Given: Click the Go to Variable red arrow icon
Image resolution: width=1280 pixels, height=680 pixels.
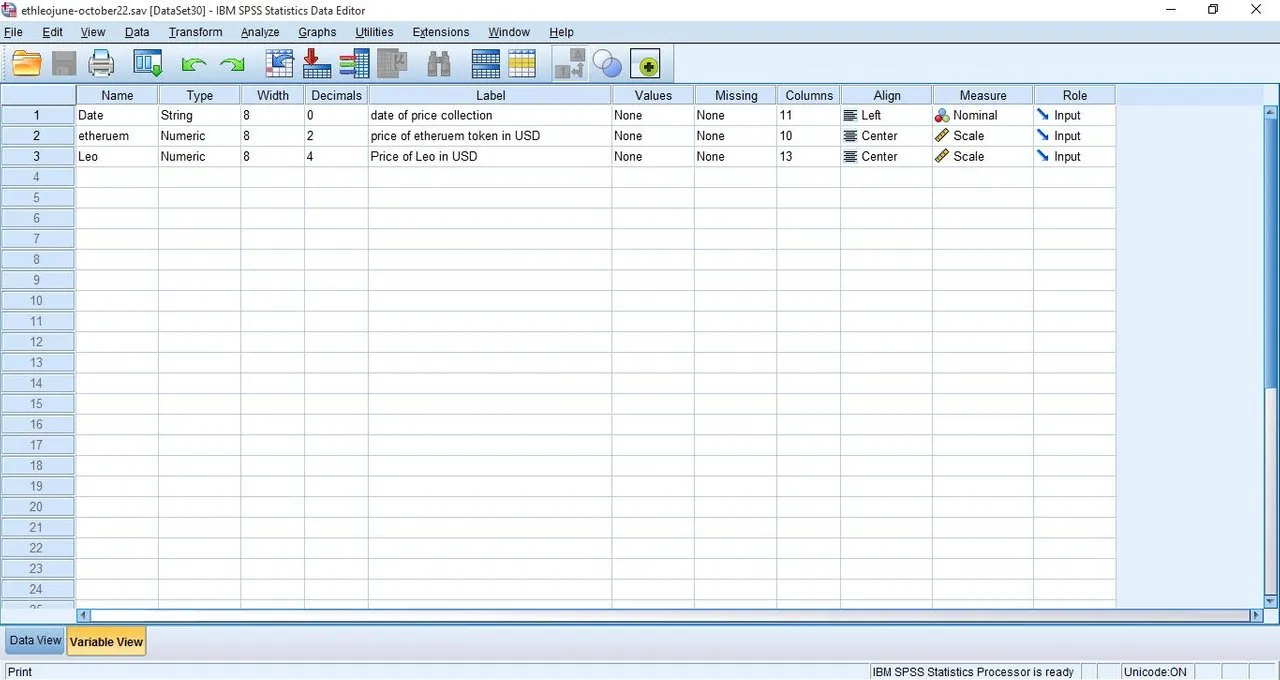Looking at the screenshot, I should coord(317,65).
